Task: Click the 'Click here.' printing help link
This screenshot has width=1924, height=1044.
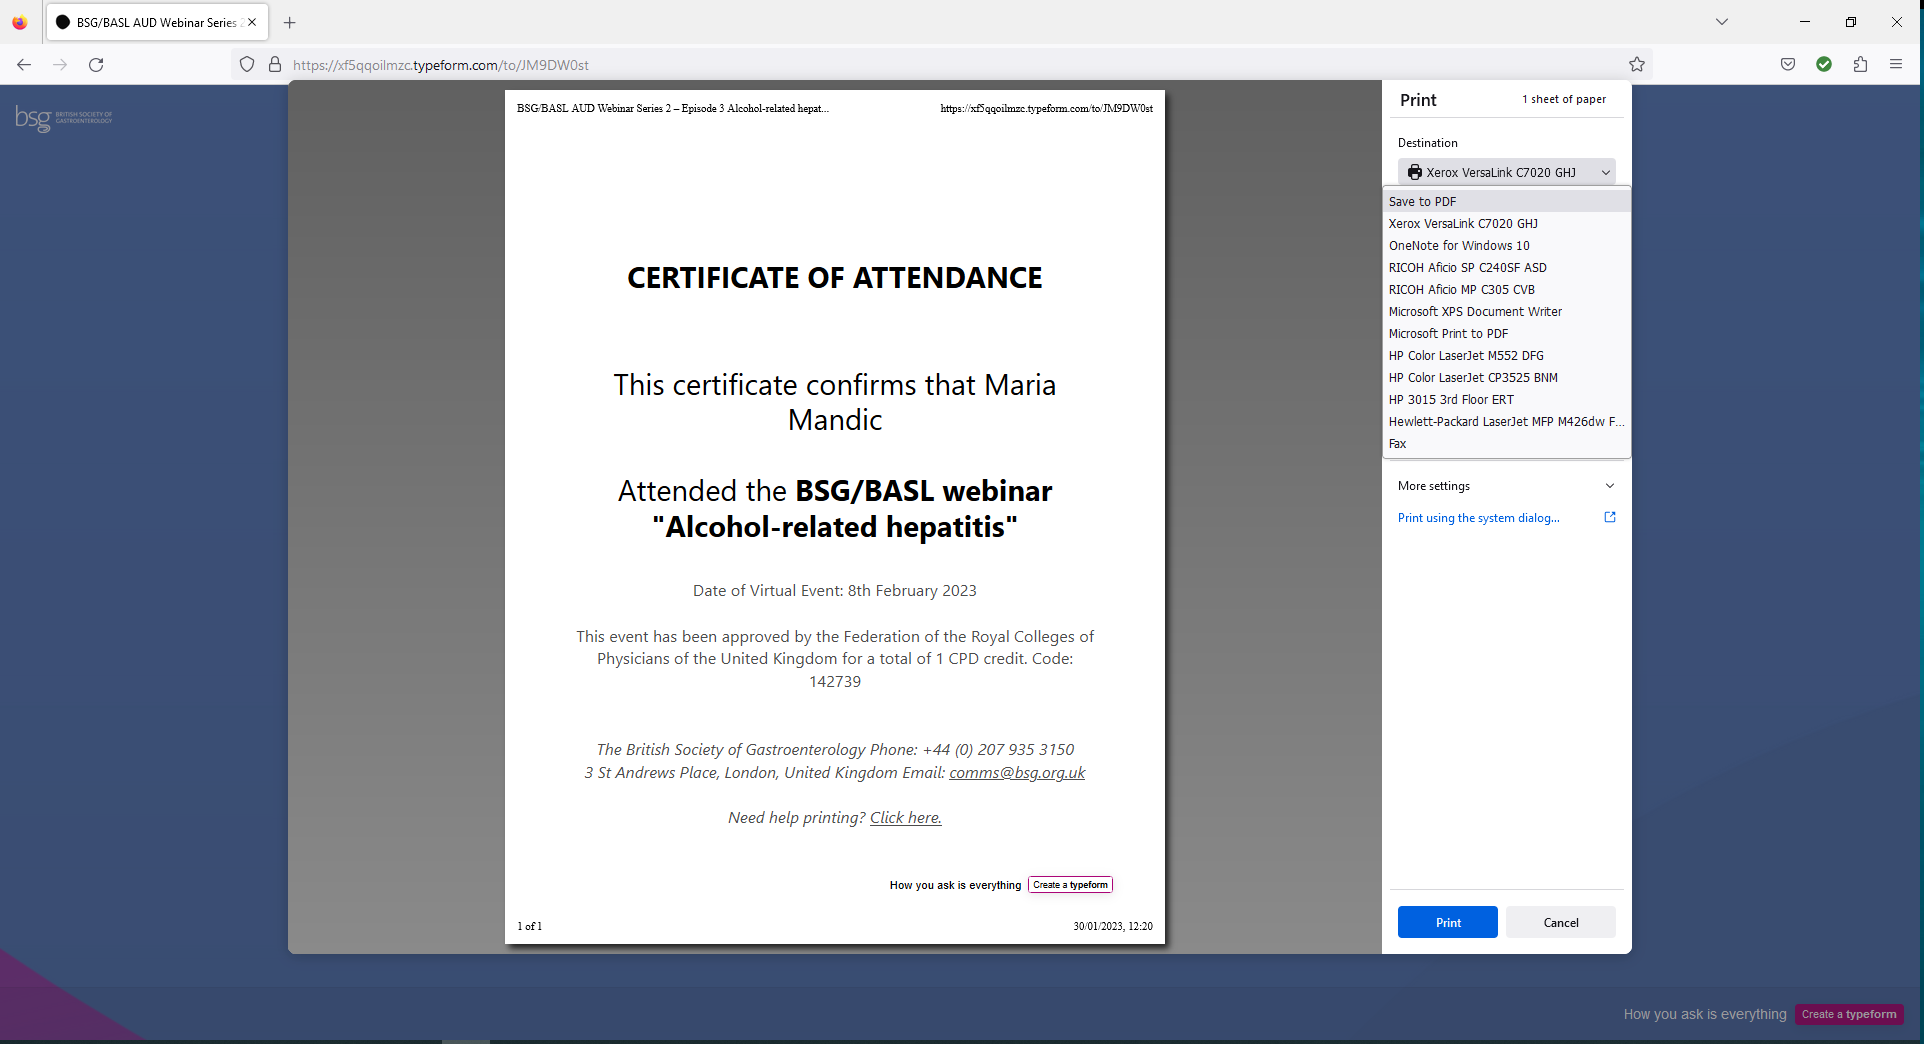Action: [906, 817]
